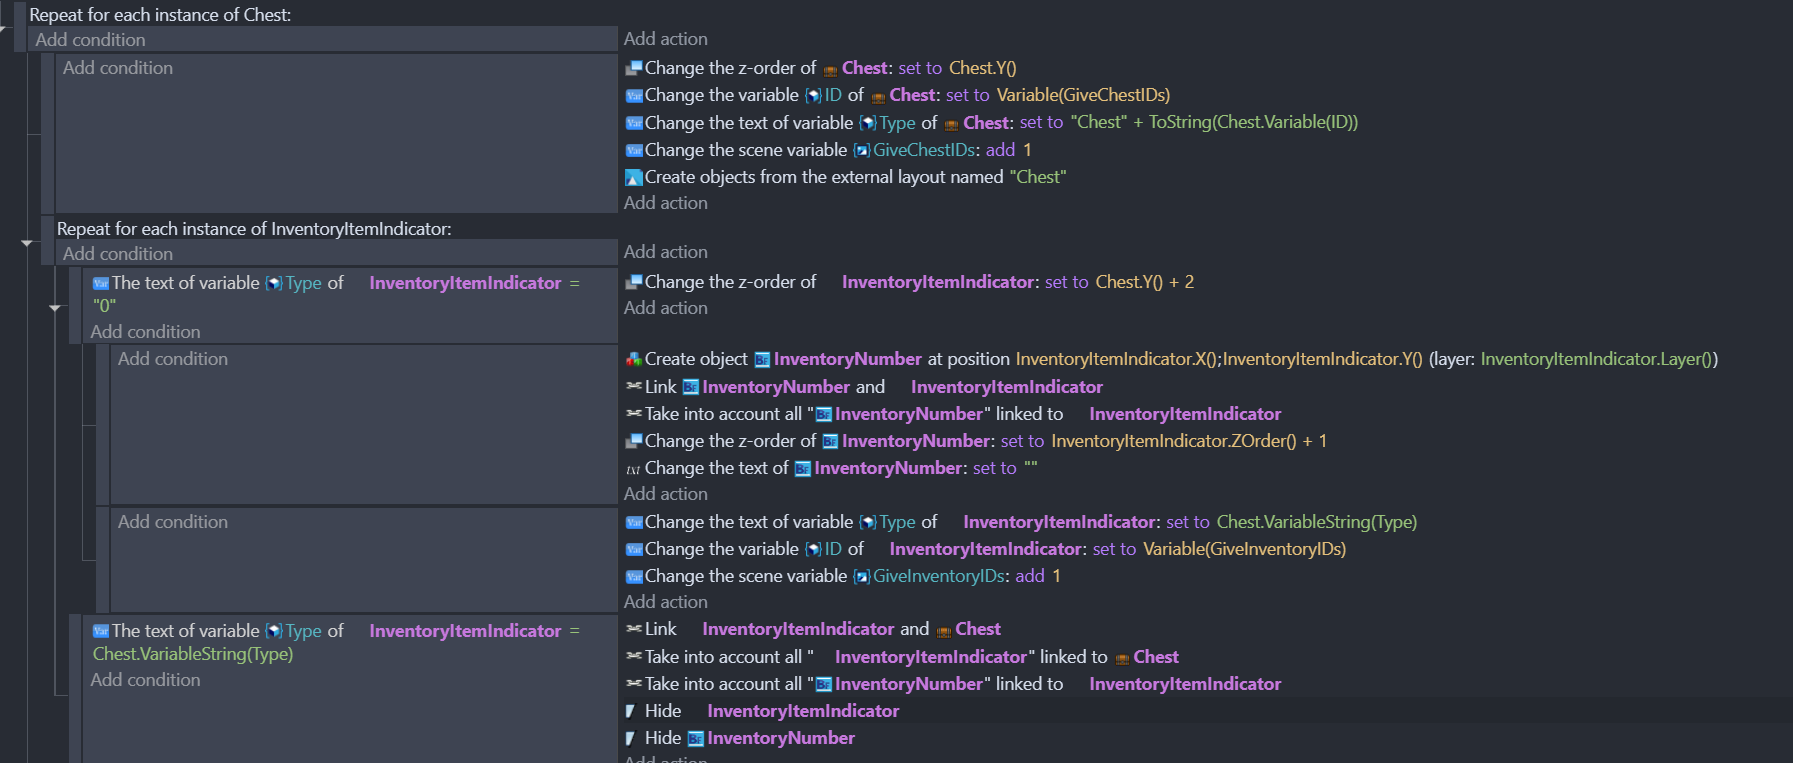The image size is (1793, 763).
Task: Click the link icon beside 'Link InventoryNumber and'
Action: (x=633, y=386)
